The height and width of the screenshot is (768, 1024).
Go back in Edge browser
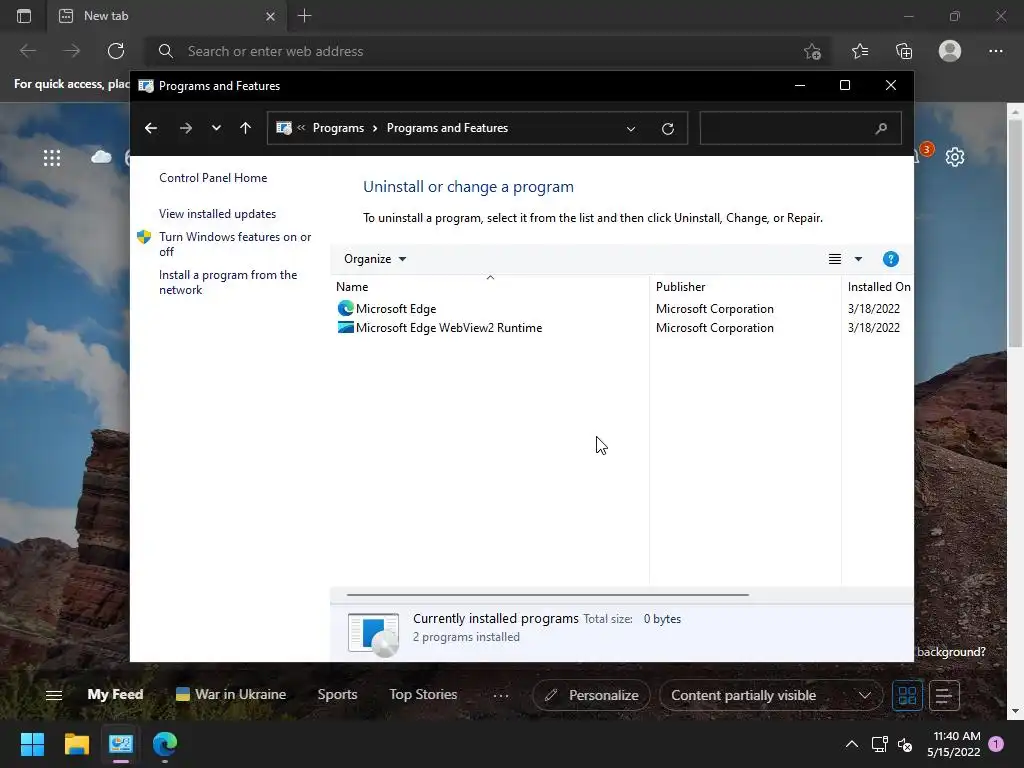click(x=27, y=51)
